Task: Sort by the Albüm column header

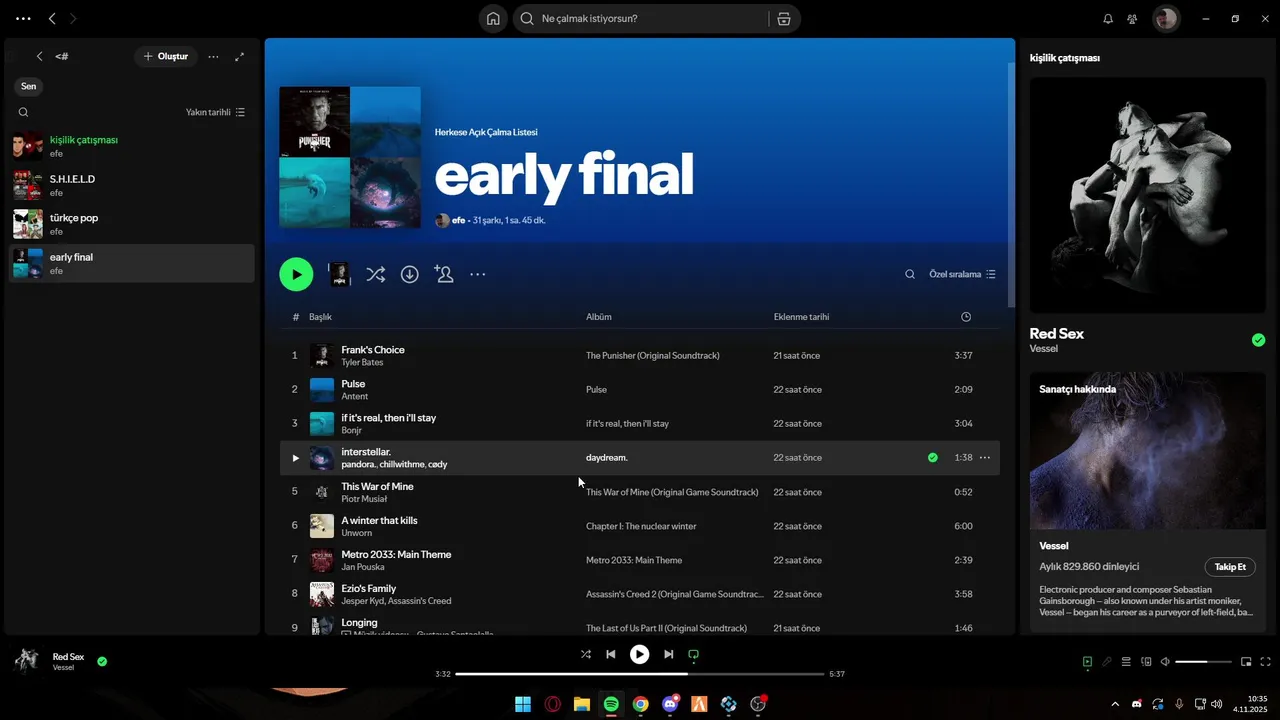Action: click(598, 317)
